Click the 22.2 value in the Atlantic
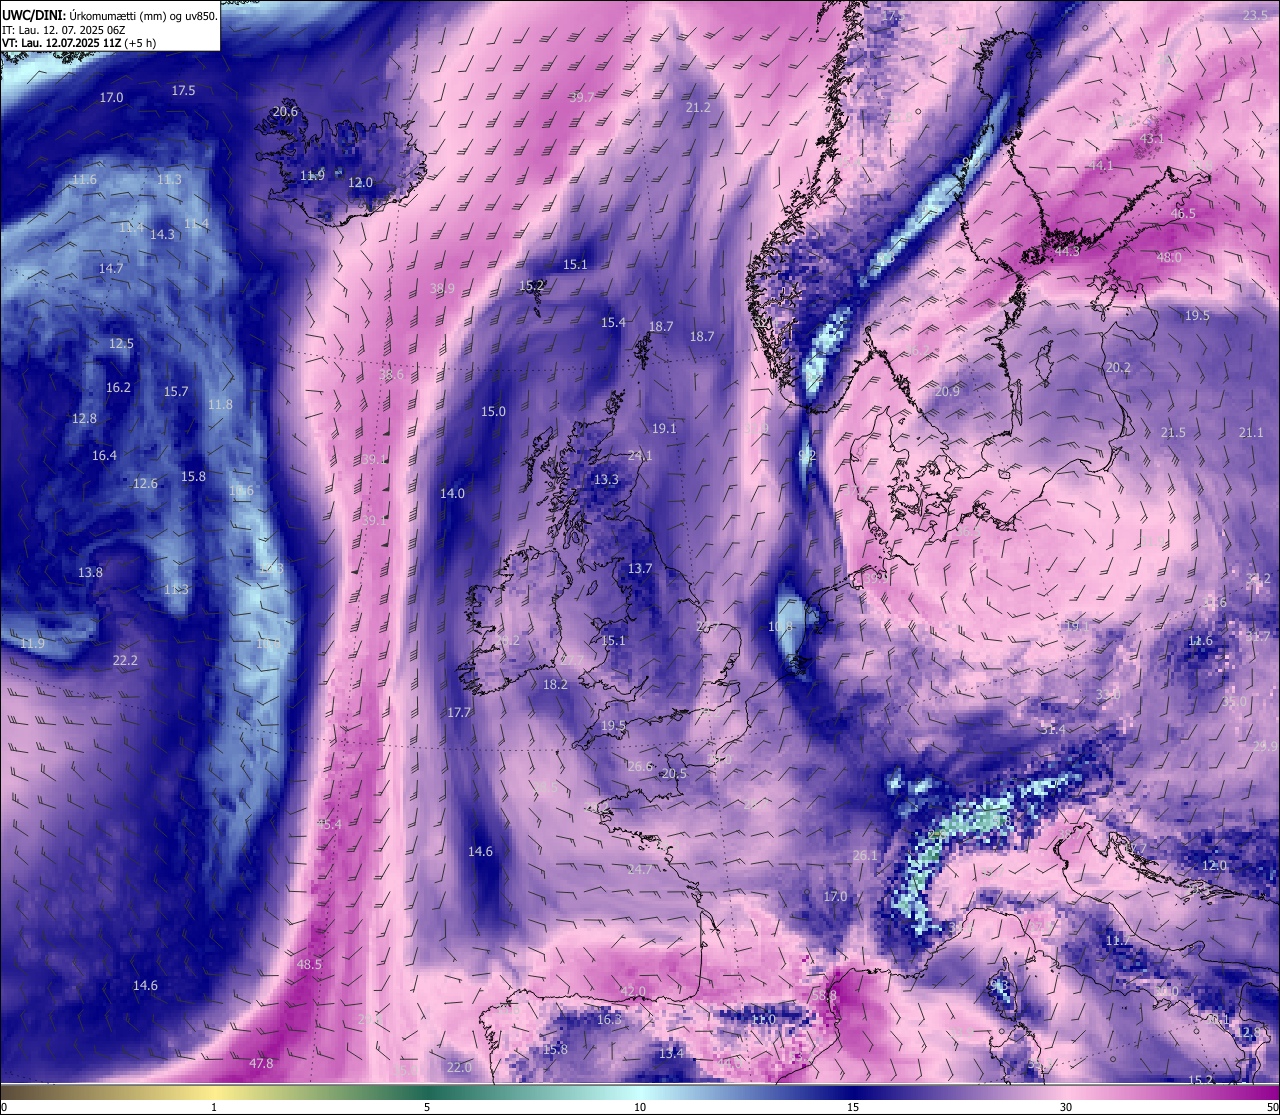This screenshot has width=1280, height=1115. click(125, 661)
